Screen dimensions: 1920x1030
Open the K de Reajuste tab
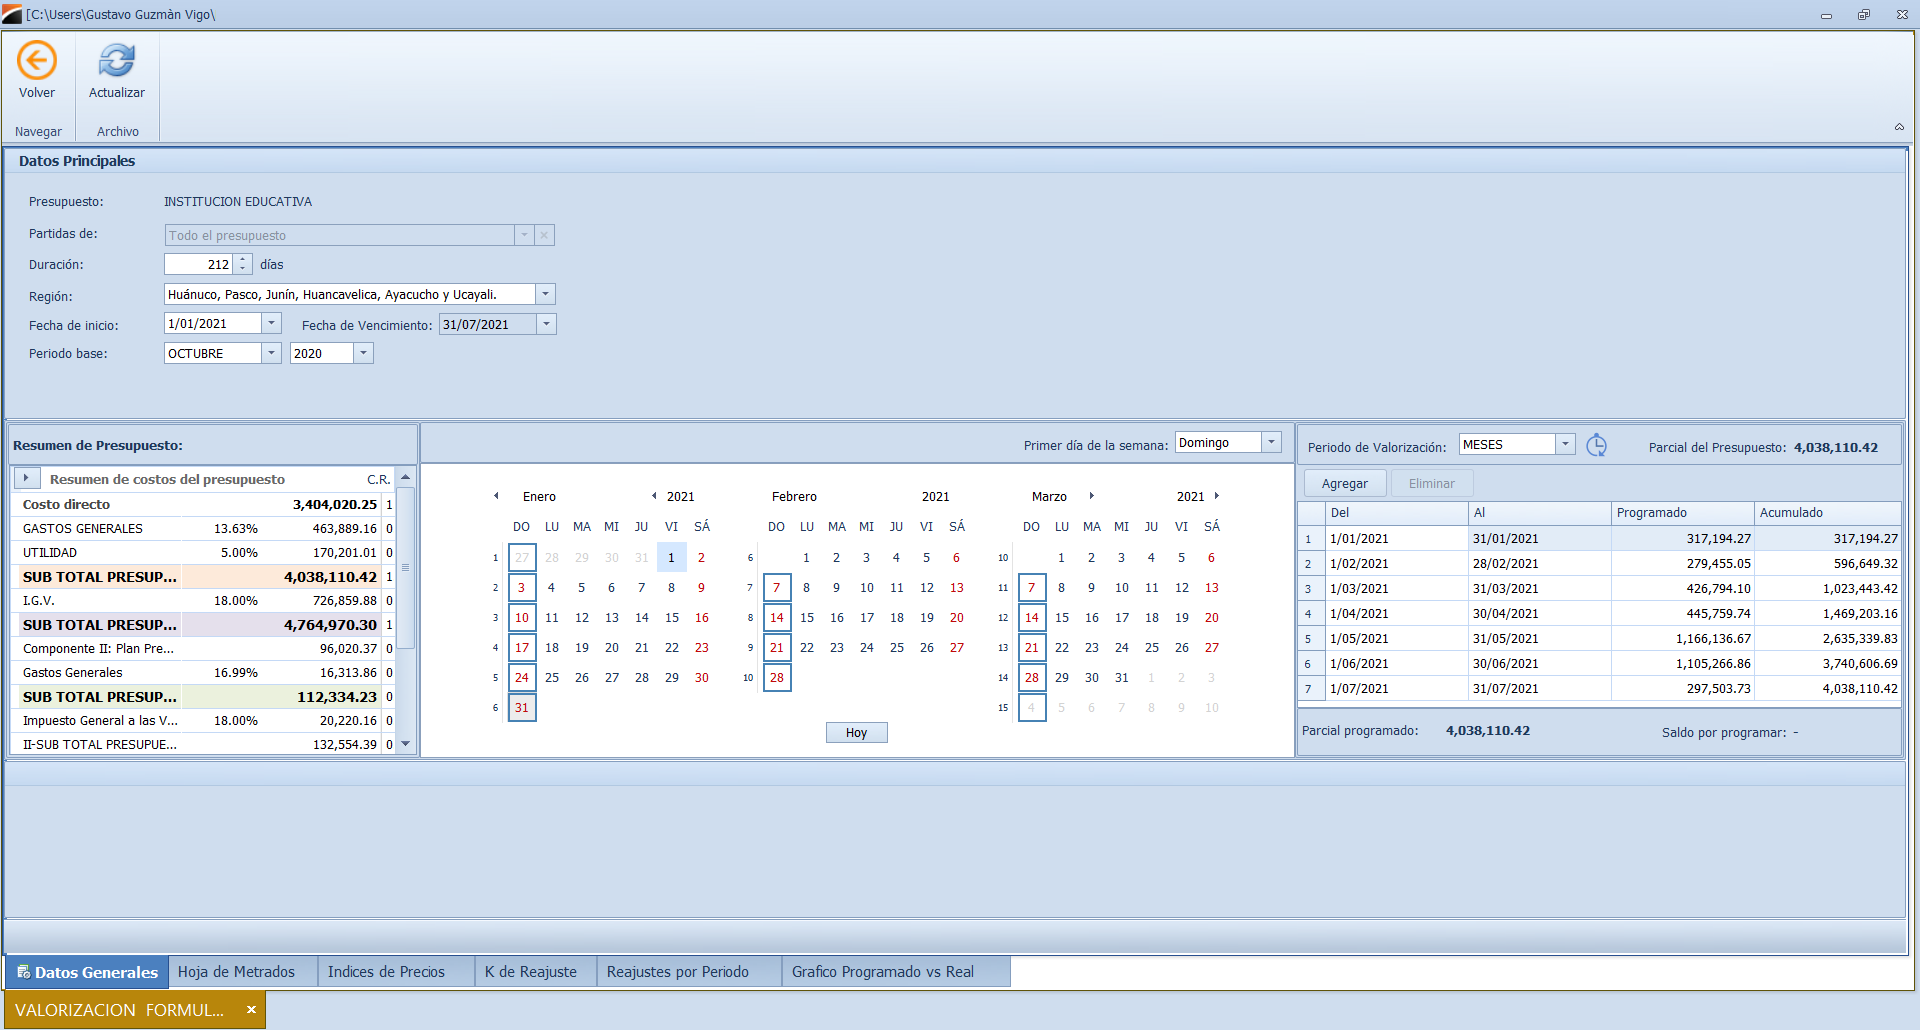pos(530,972)
